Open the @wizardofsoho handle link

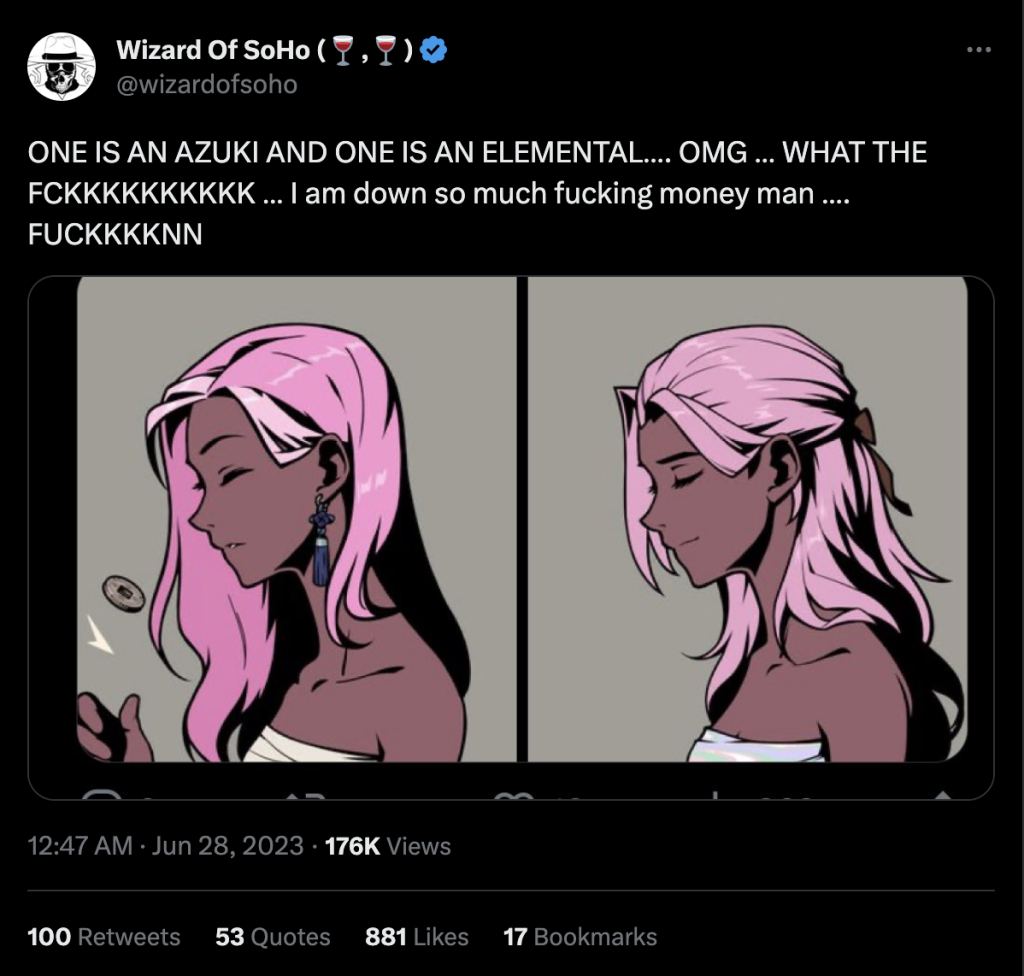(x=207, y=84)
